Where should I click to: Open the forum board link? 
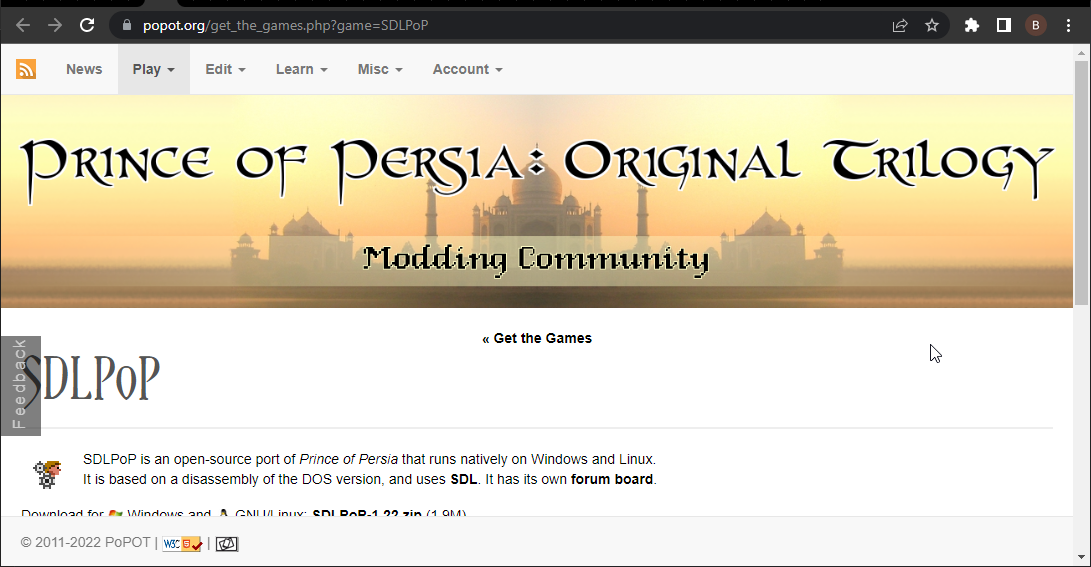(612, 479)
